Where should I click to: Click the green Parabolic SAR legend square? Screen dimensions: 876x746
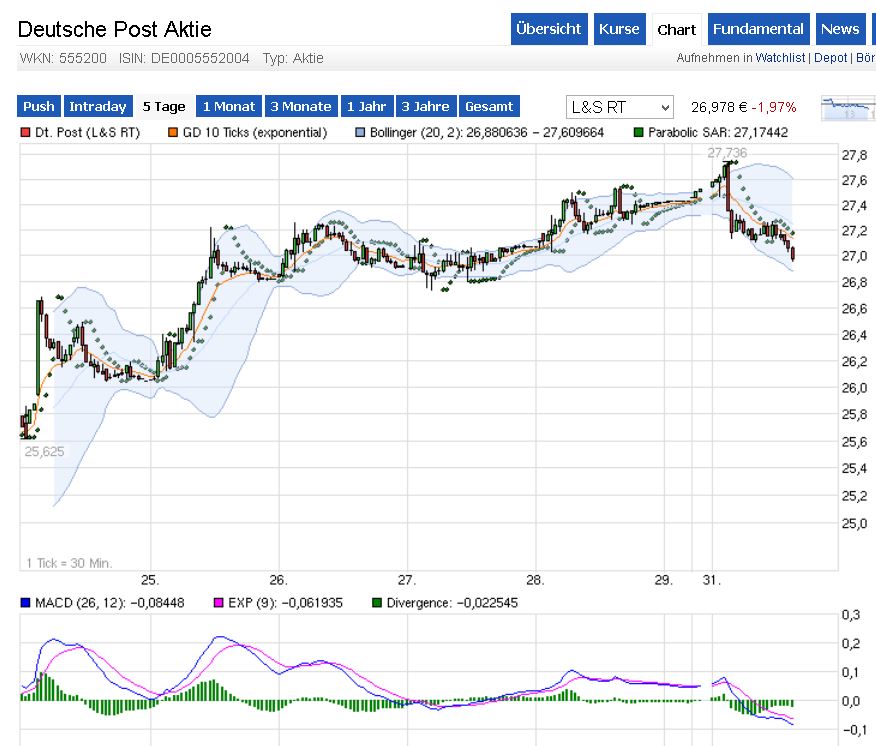[639, 132]
